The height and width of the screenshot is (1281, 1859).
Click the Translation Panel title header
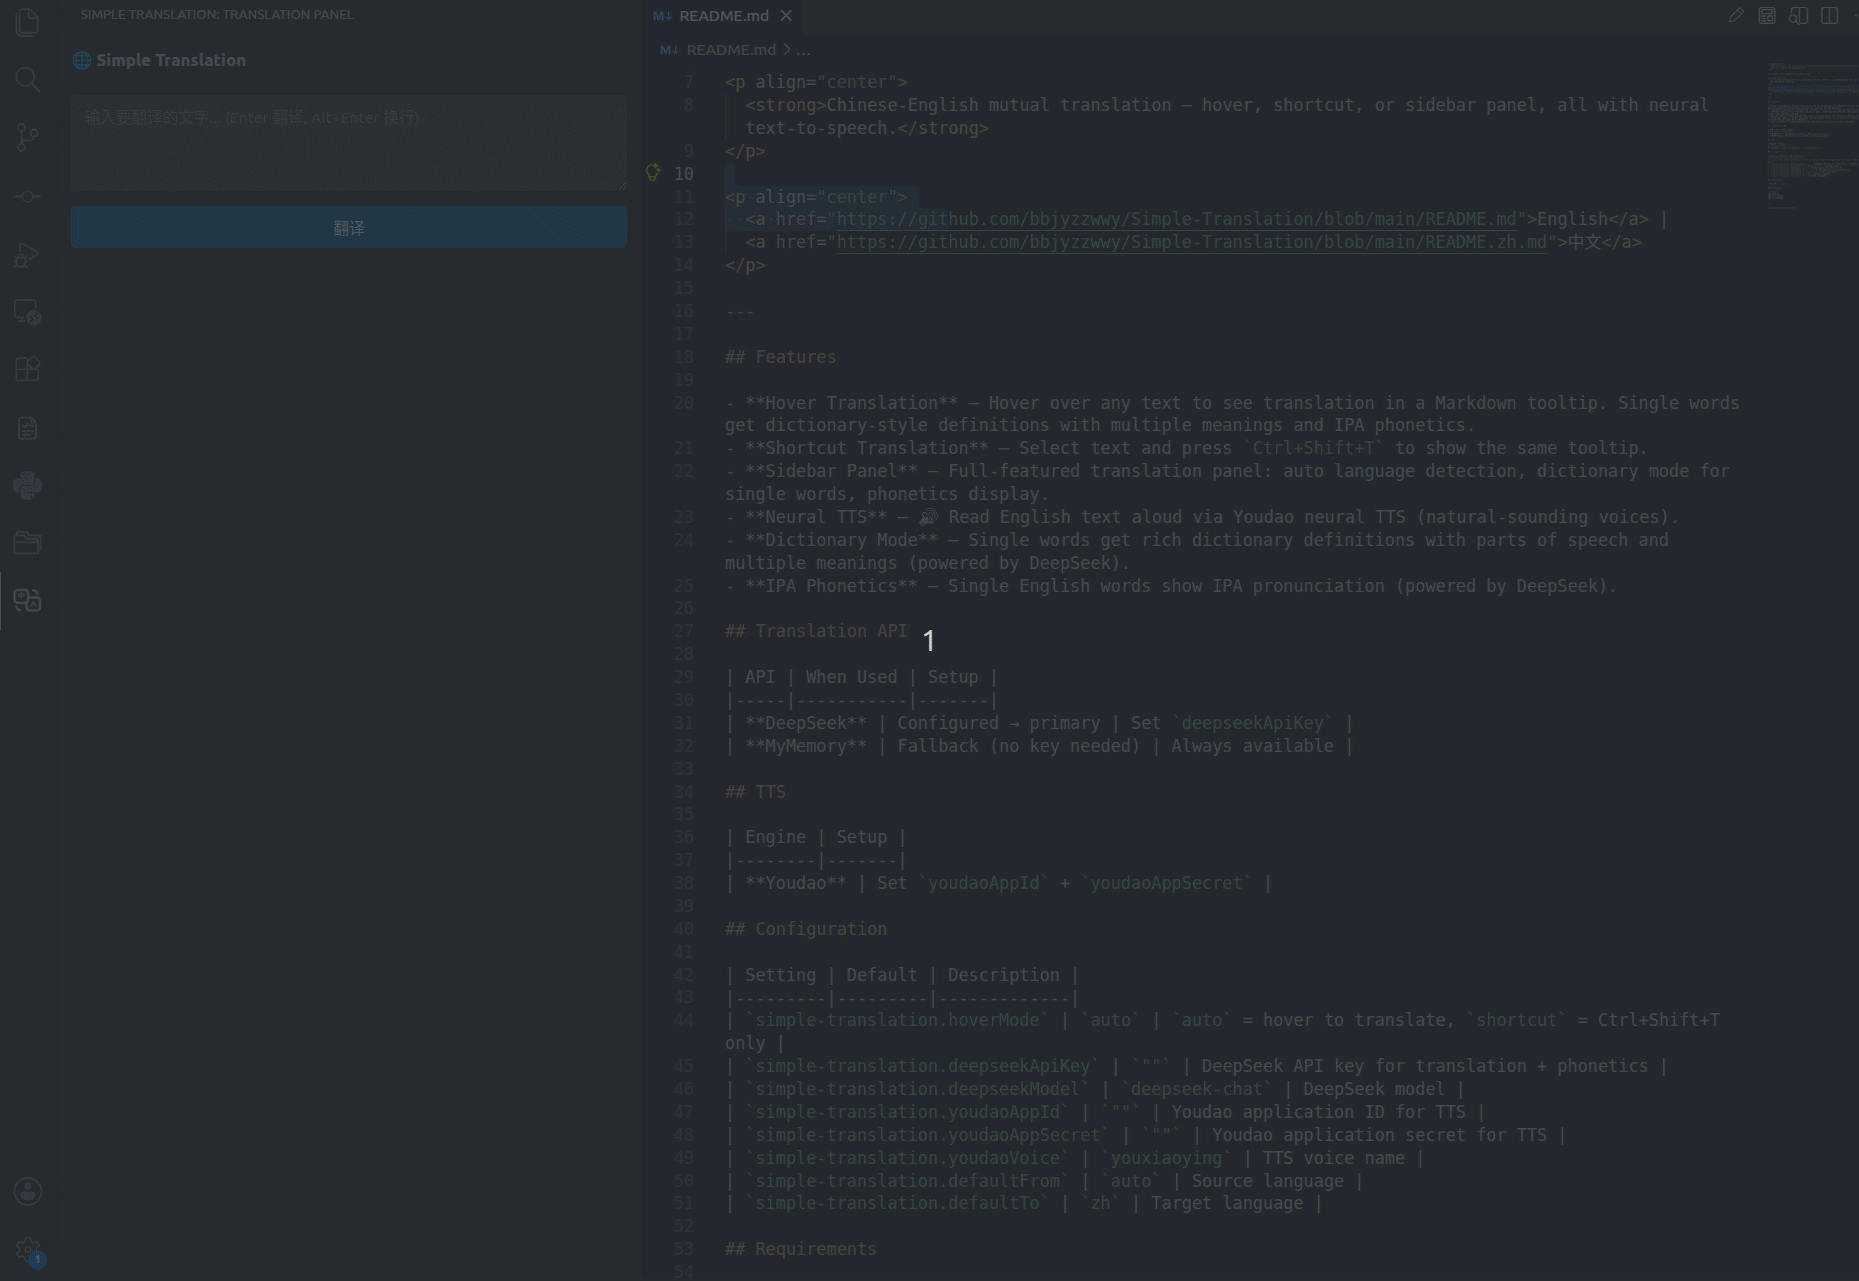tap(217, 15)
